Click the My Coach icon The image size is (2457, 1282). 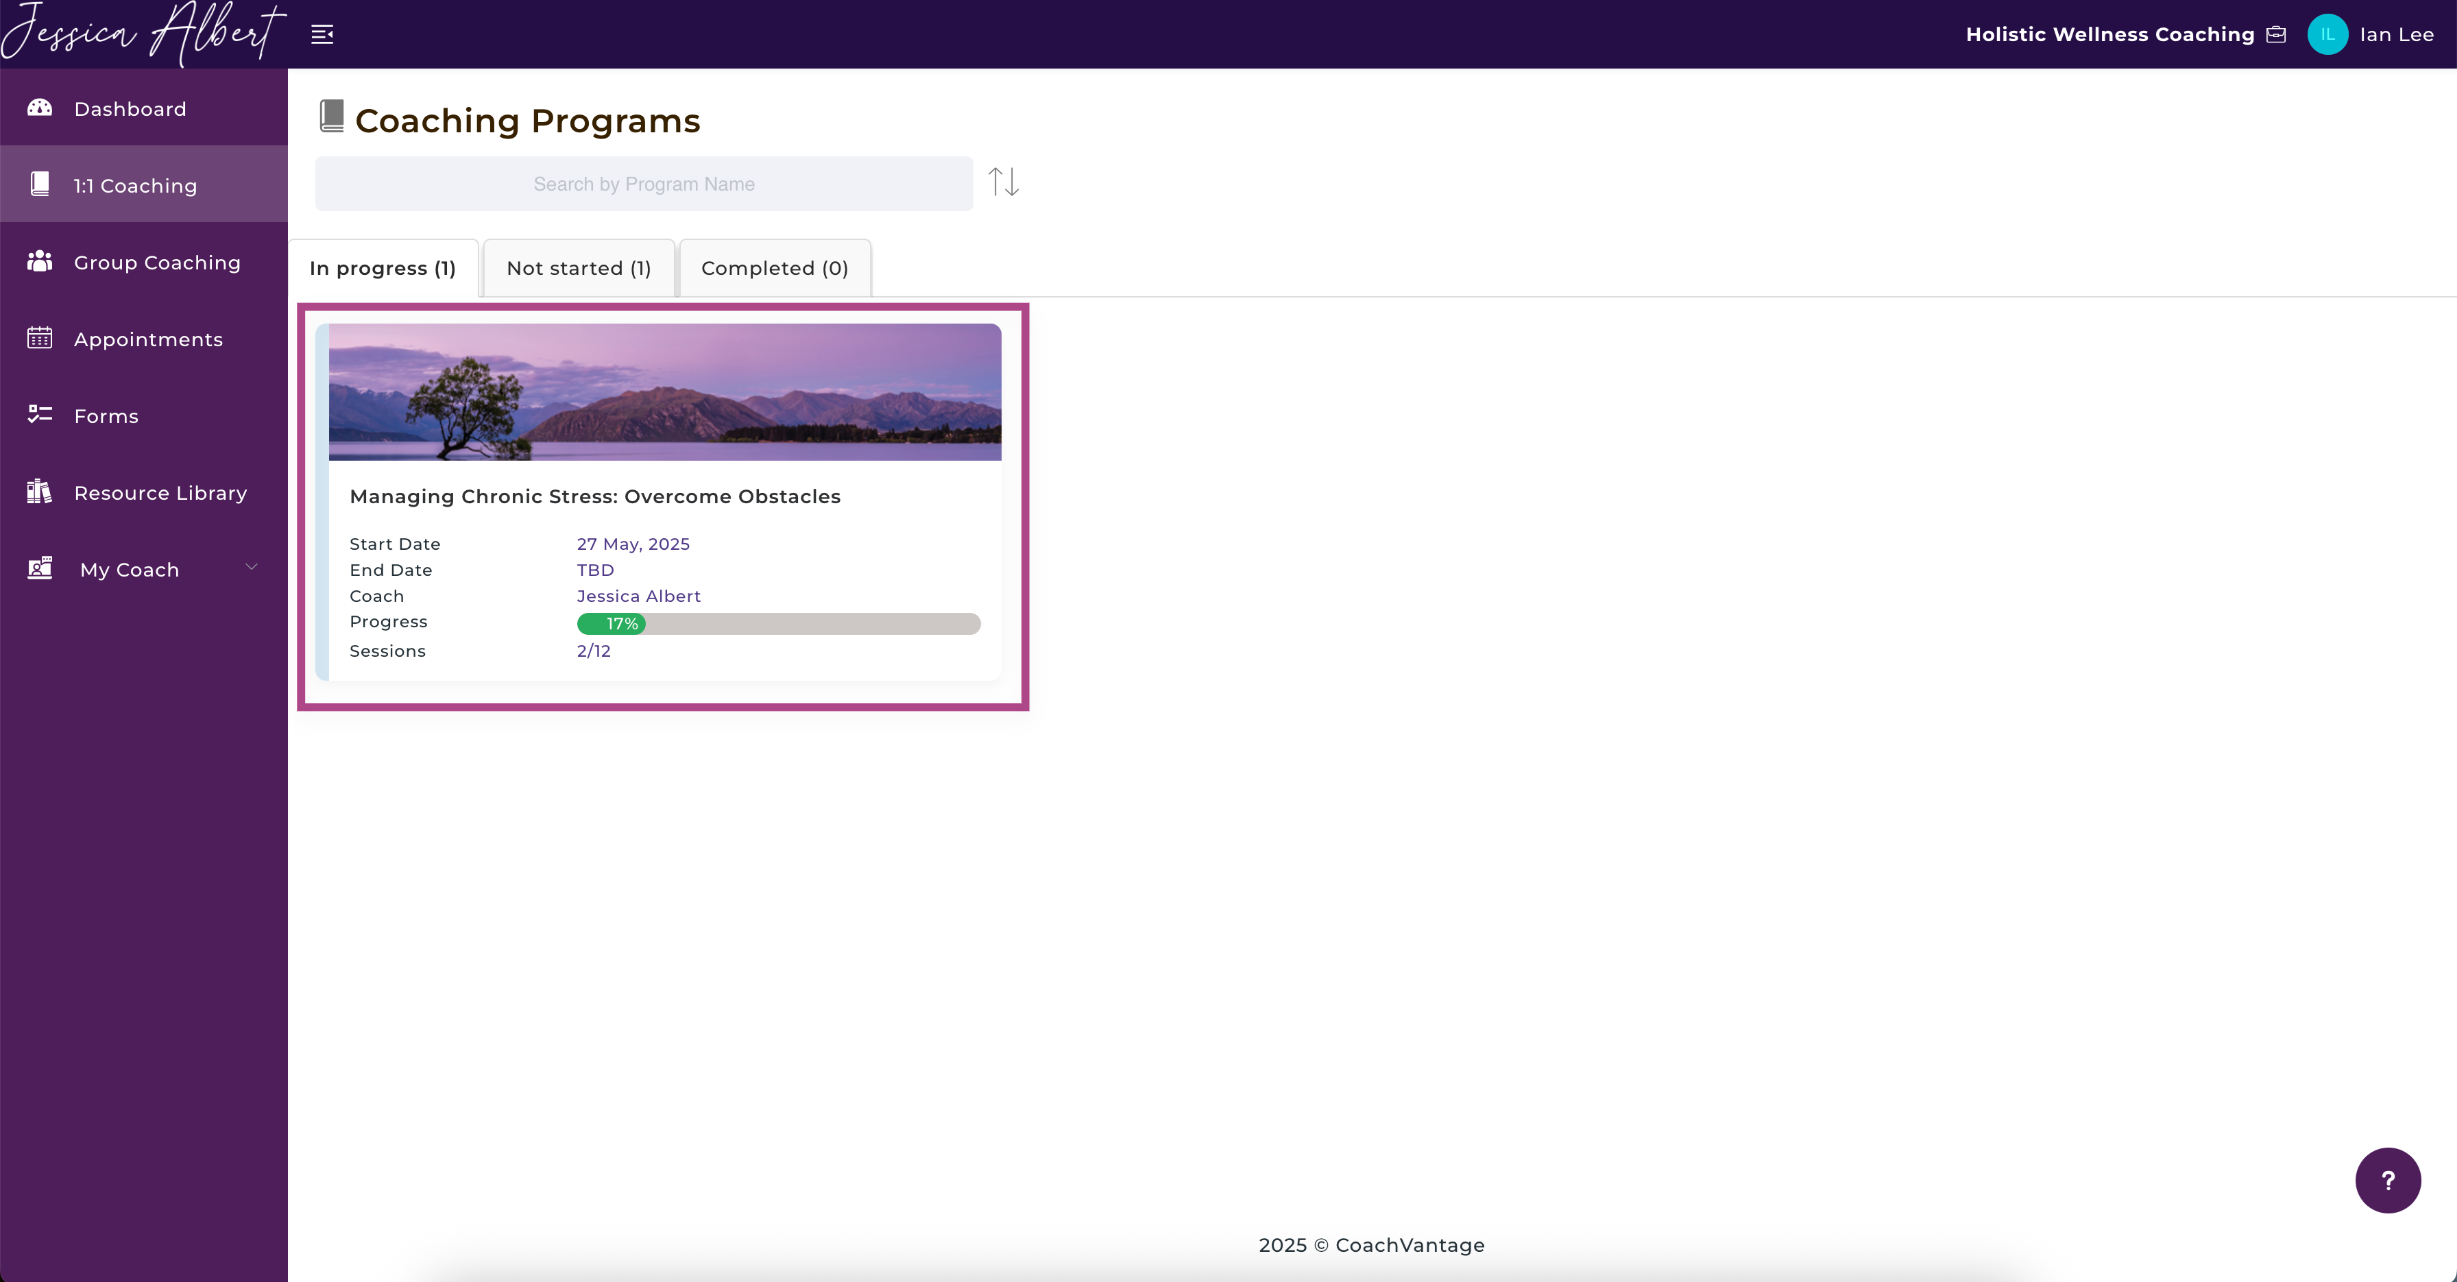40,568
